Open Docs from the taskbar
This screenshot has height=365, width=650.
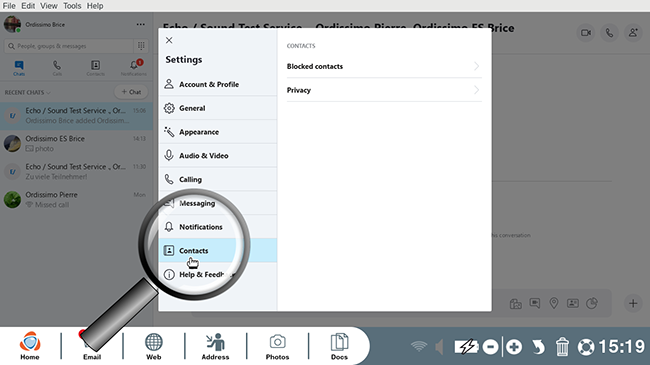pos(339,346)
